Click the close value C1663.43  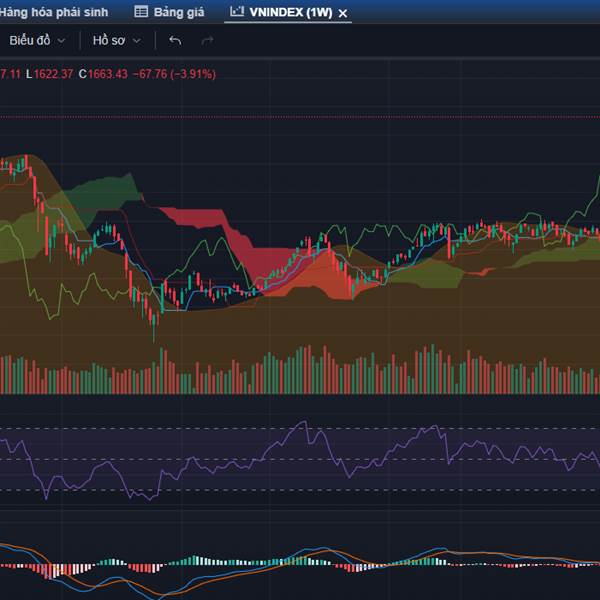tap(103, 74)
